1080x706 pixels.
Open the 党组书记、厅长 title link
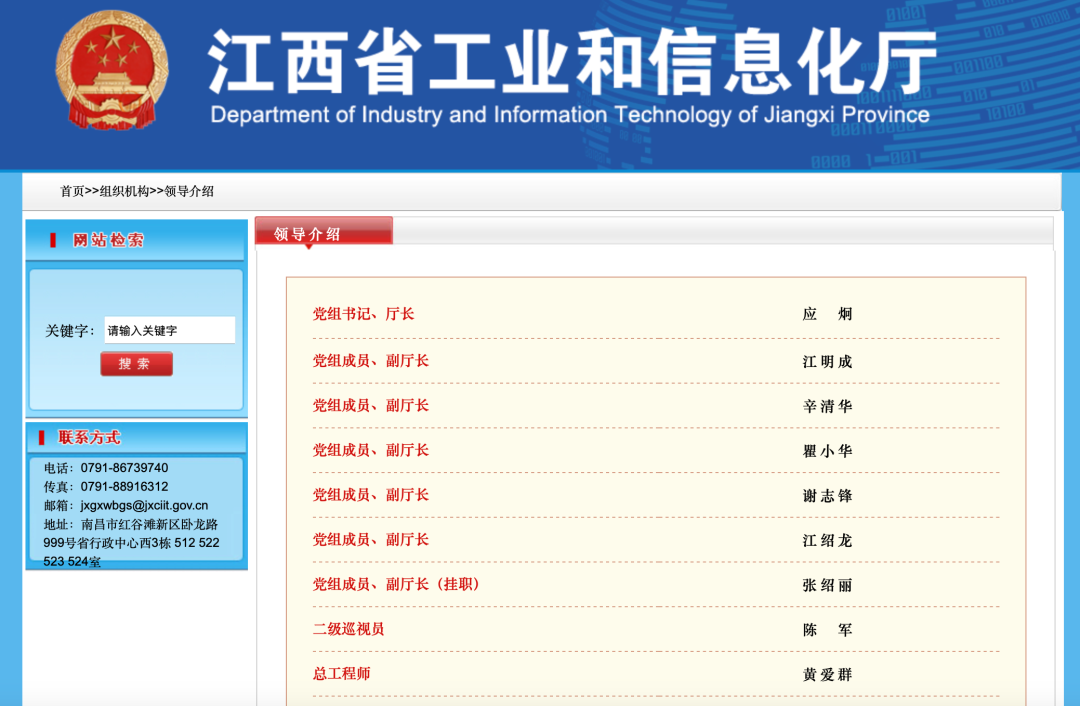coord(363,314)
